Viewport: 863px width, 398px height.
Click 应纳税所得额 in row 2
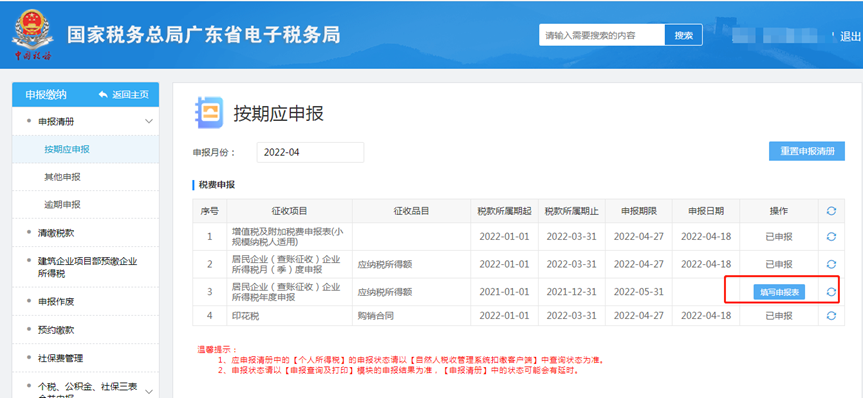click(x=385, y=265)
